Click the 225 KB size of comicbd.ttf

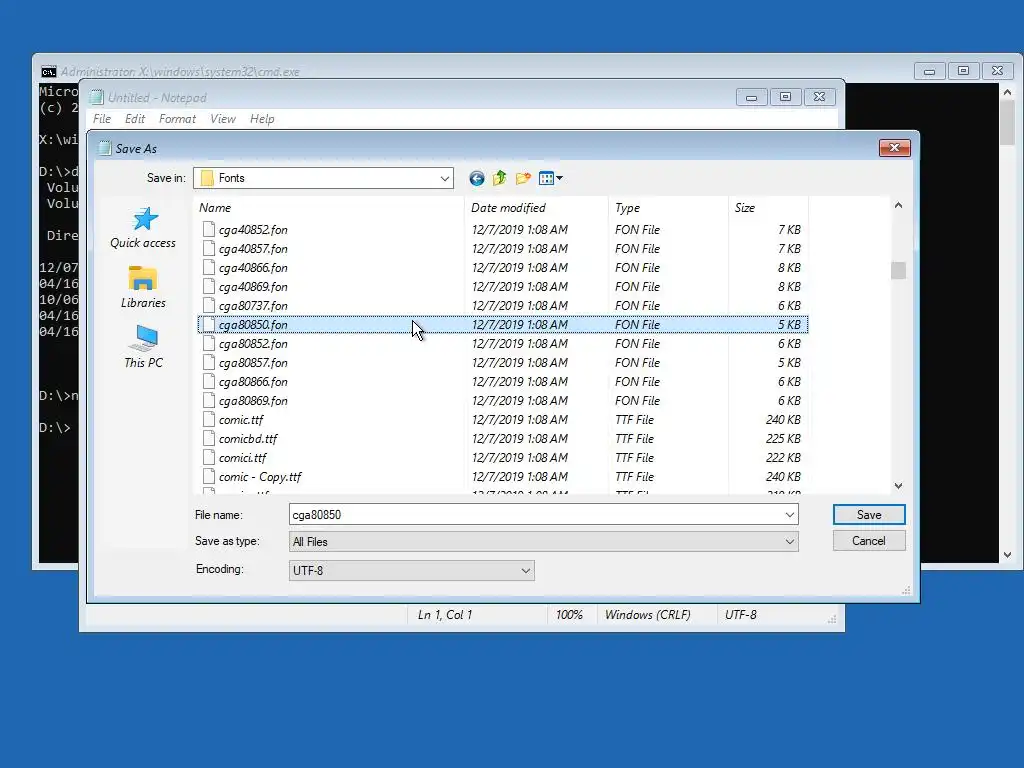tap(783, 438)
